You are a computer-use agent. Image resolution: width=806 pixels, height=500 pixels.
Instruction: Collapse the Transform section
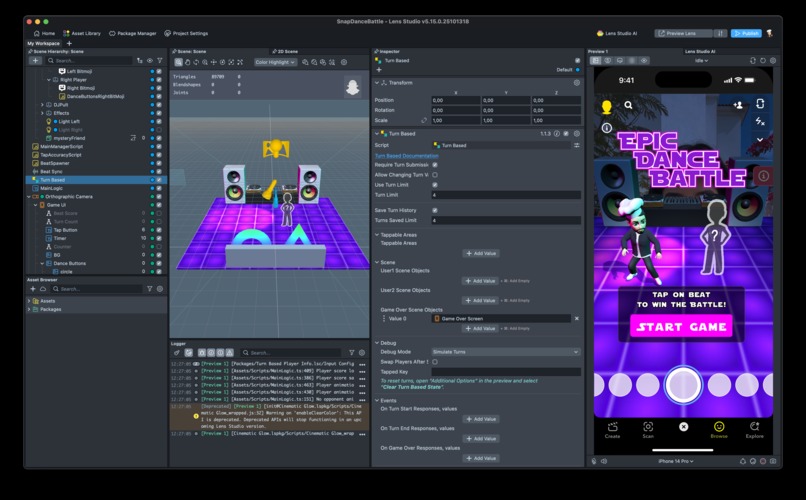coord(377,83)
